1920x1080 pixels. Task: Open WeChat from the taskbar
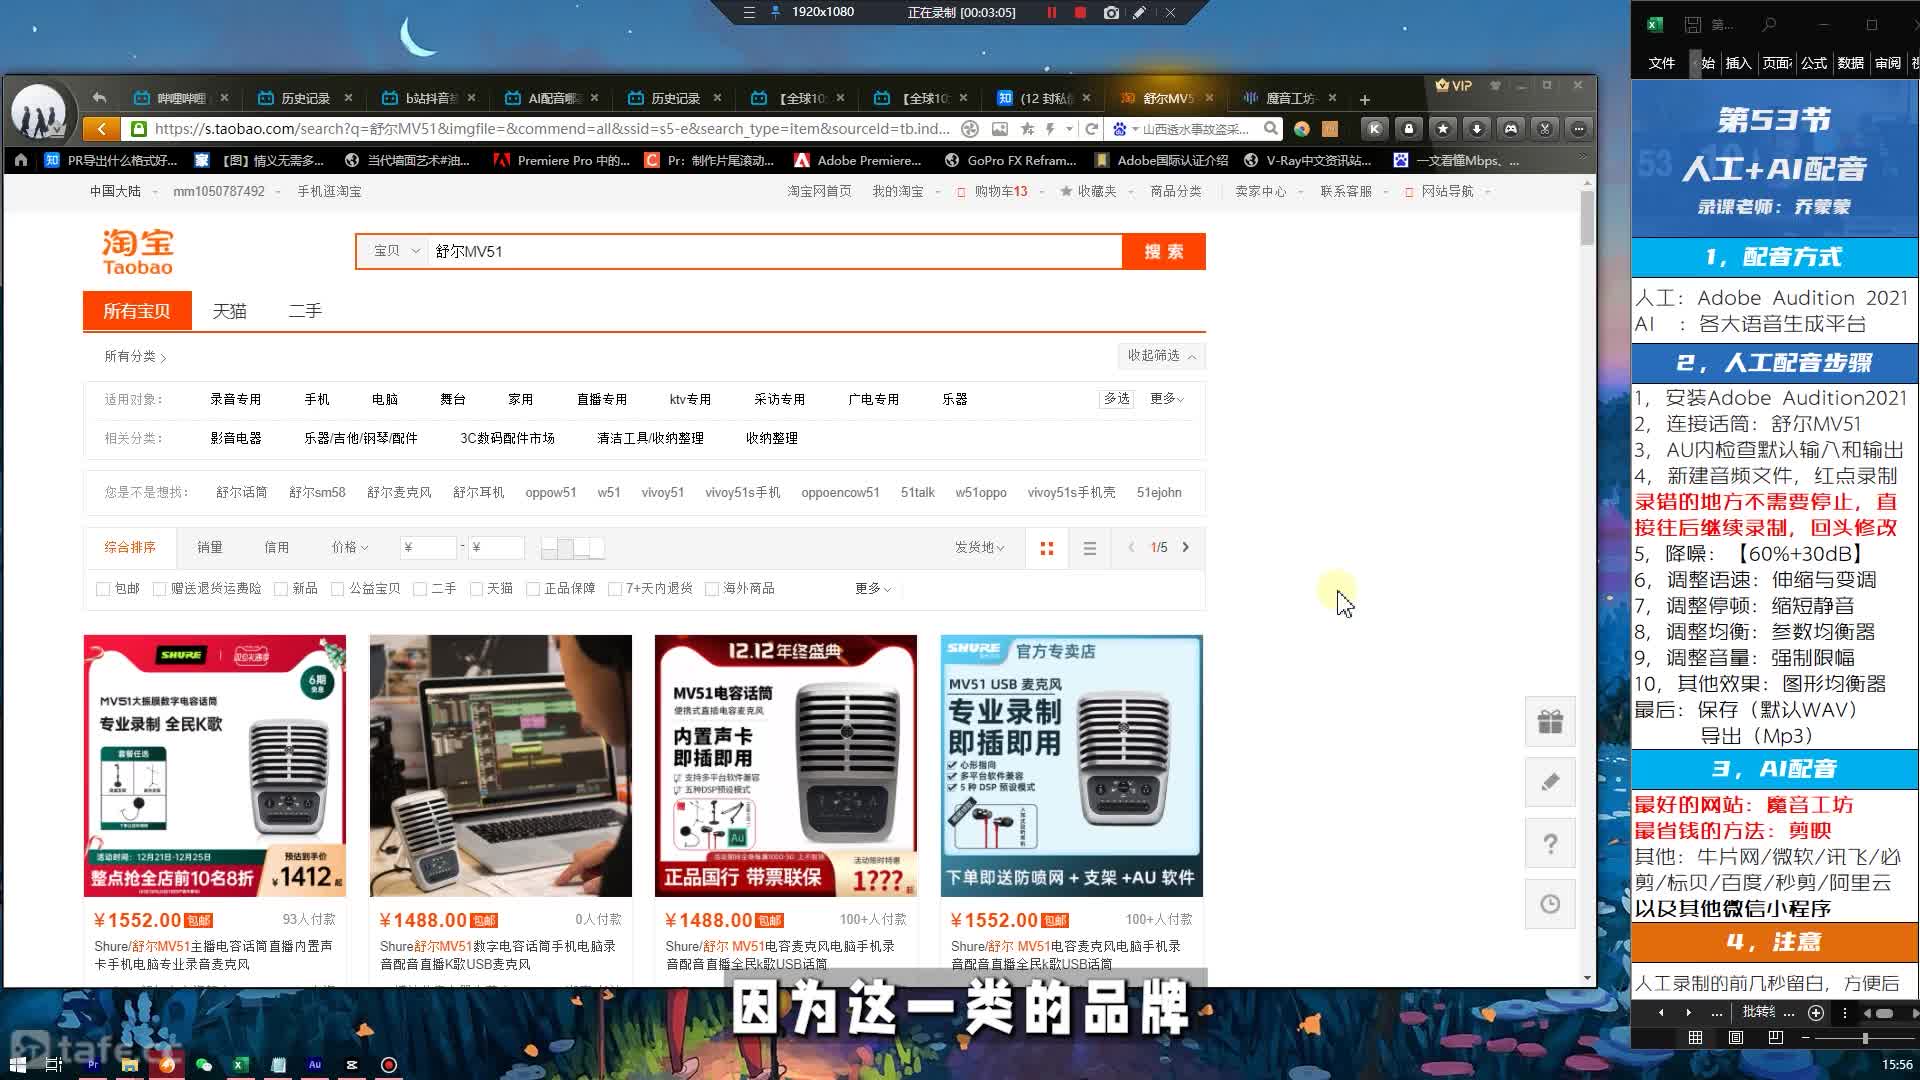(x=204, y=1065)
